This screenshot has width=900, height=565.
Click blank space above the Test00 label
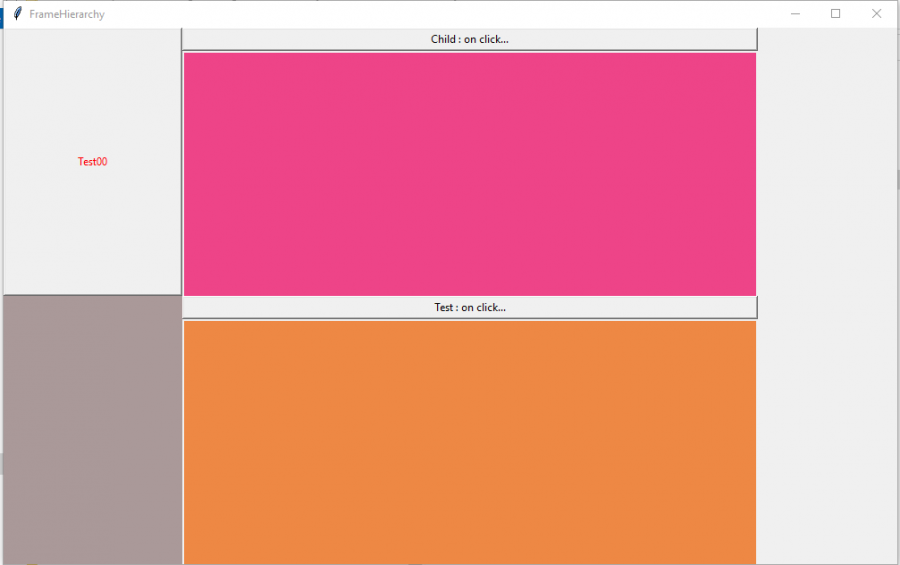pyautogui.click(x=92, y=90)
